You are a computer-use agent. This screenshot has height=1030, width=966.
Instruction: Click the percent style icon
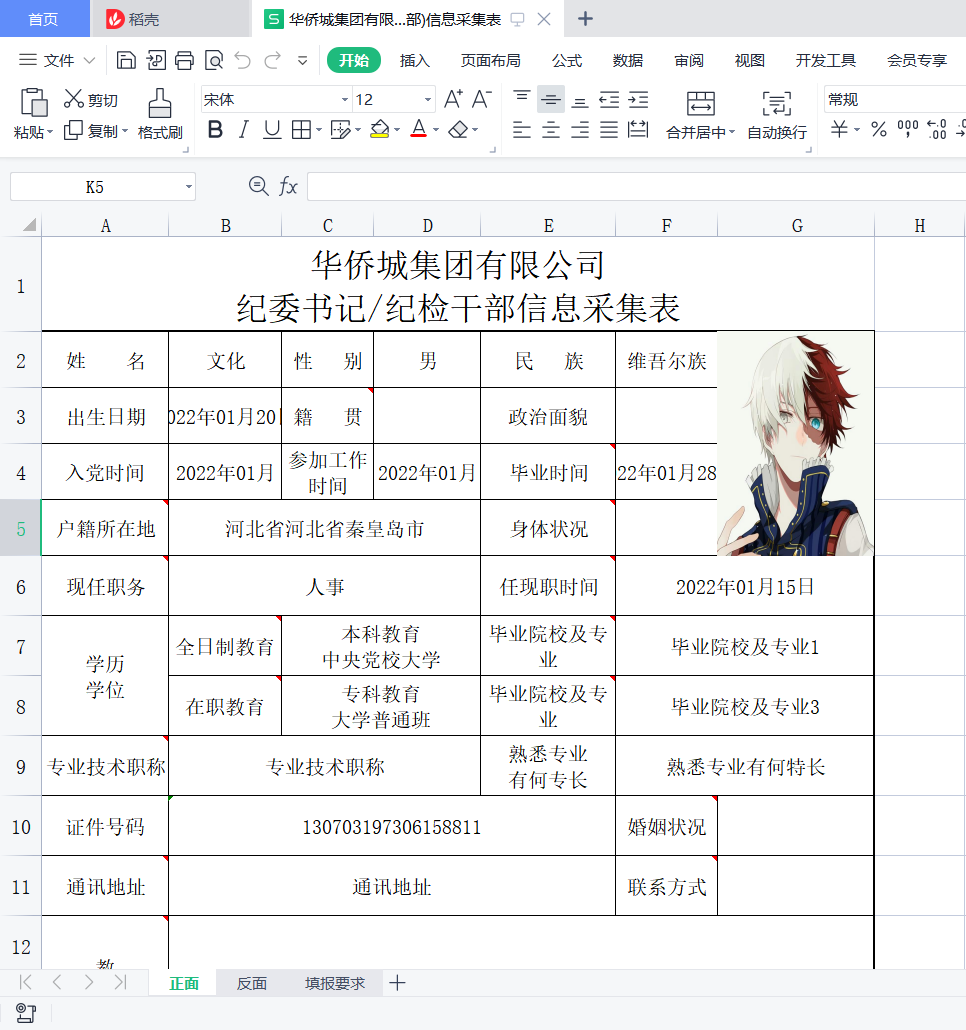[880, 130]
